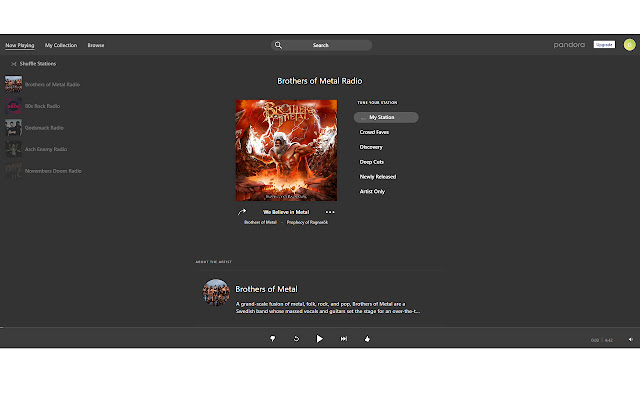Open the Novembers Doom Radio station
Viewport: 640px width, 400px height.
tap(53, 171)
